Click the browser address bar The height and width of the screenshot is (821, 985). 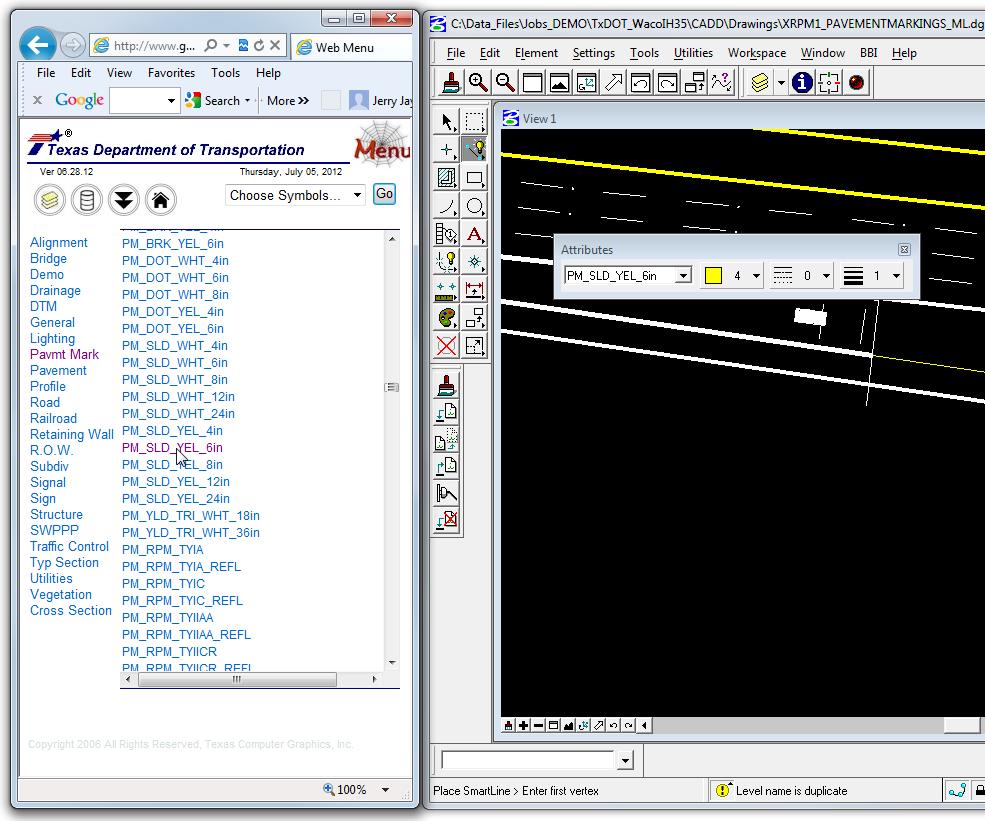[155, 45]
